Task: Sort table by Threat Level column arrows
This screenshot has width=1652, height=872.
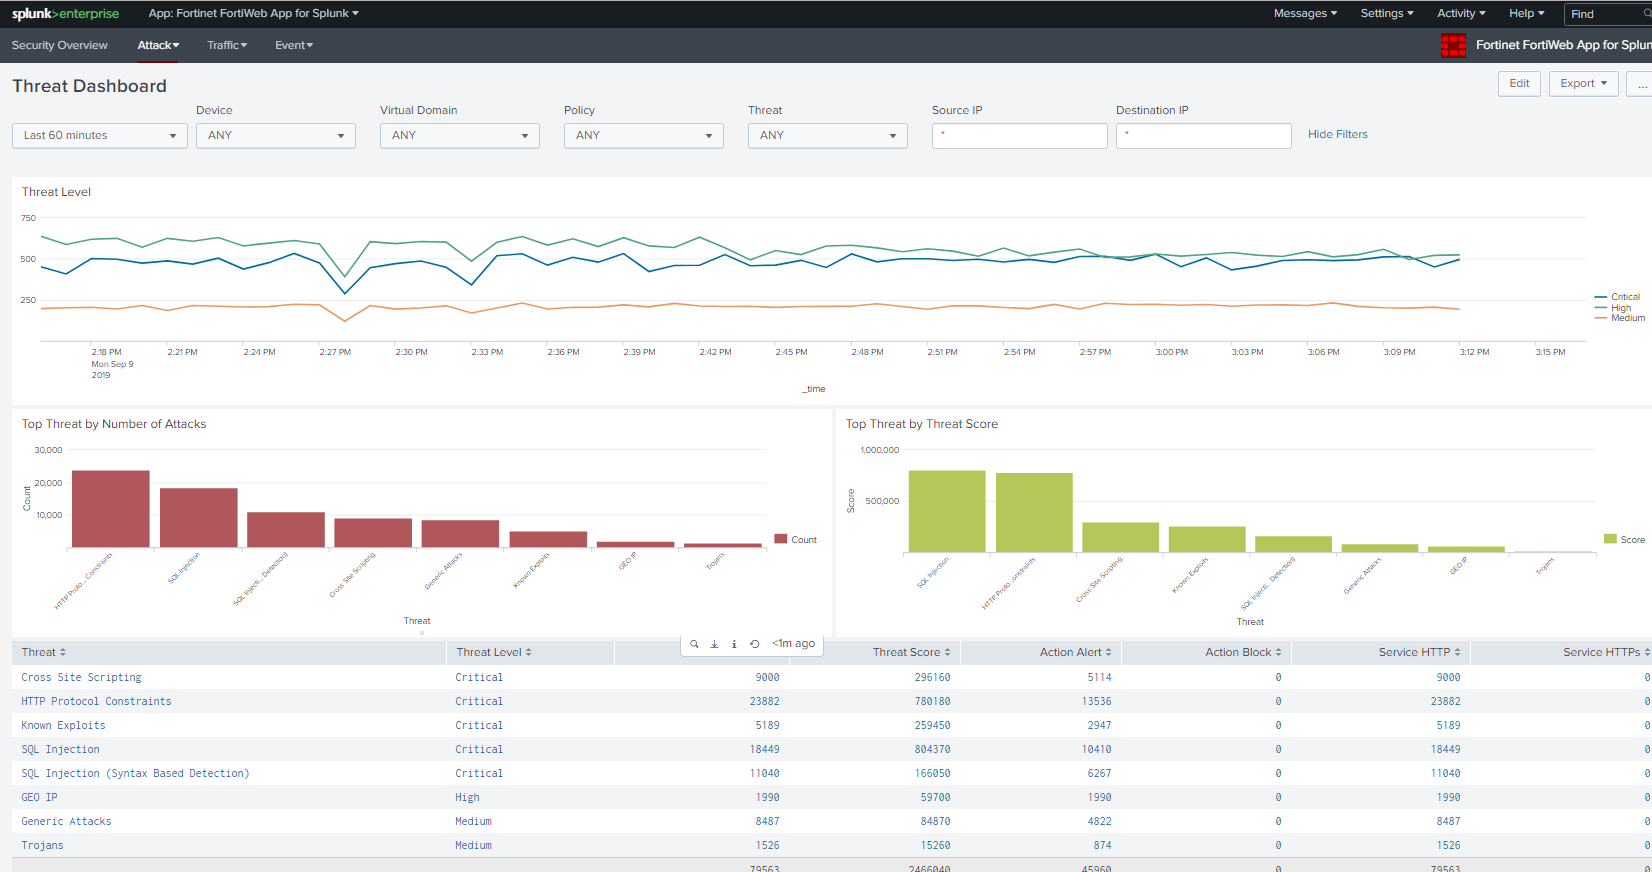Action: 528,652
